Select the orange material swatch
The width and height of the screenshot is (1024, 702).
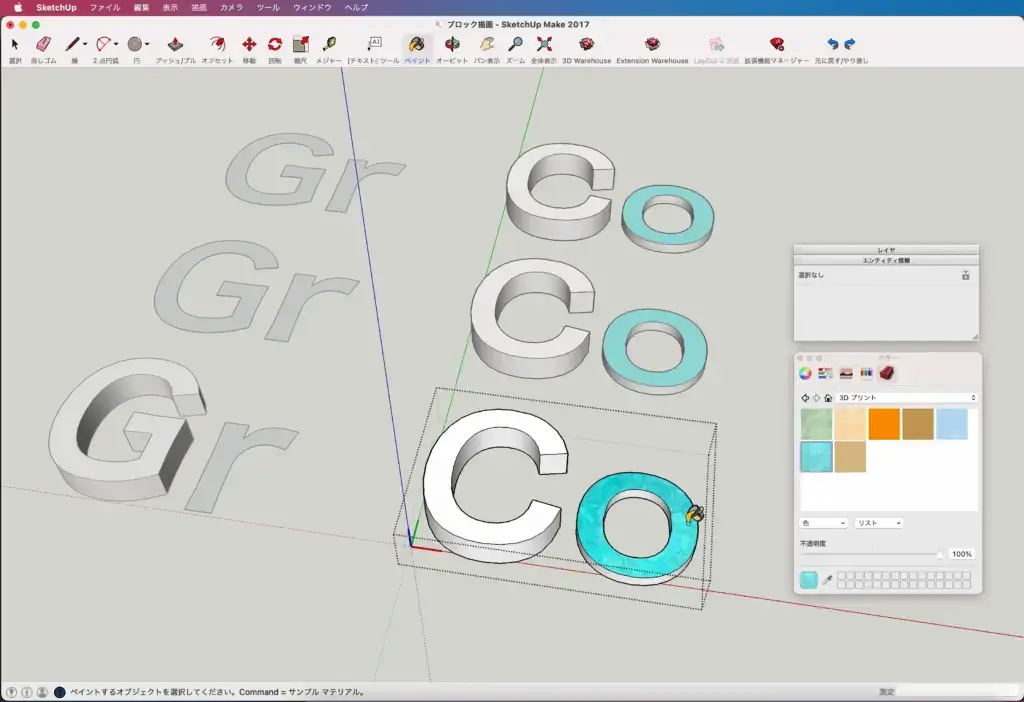(884, 424)
